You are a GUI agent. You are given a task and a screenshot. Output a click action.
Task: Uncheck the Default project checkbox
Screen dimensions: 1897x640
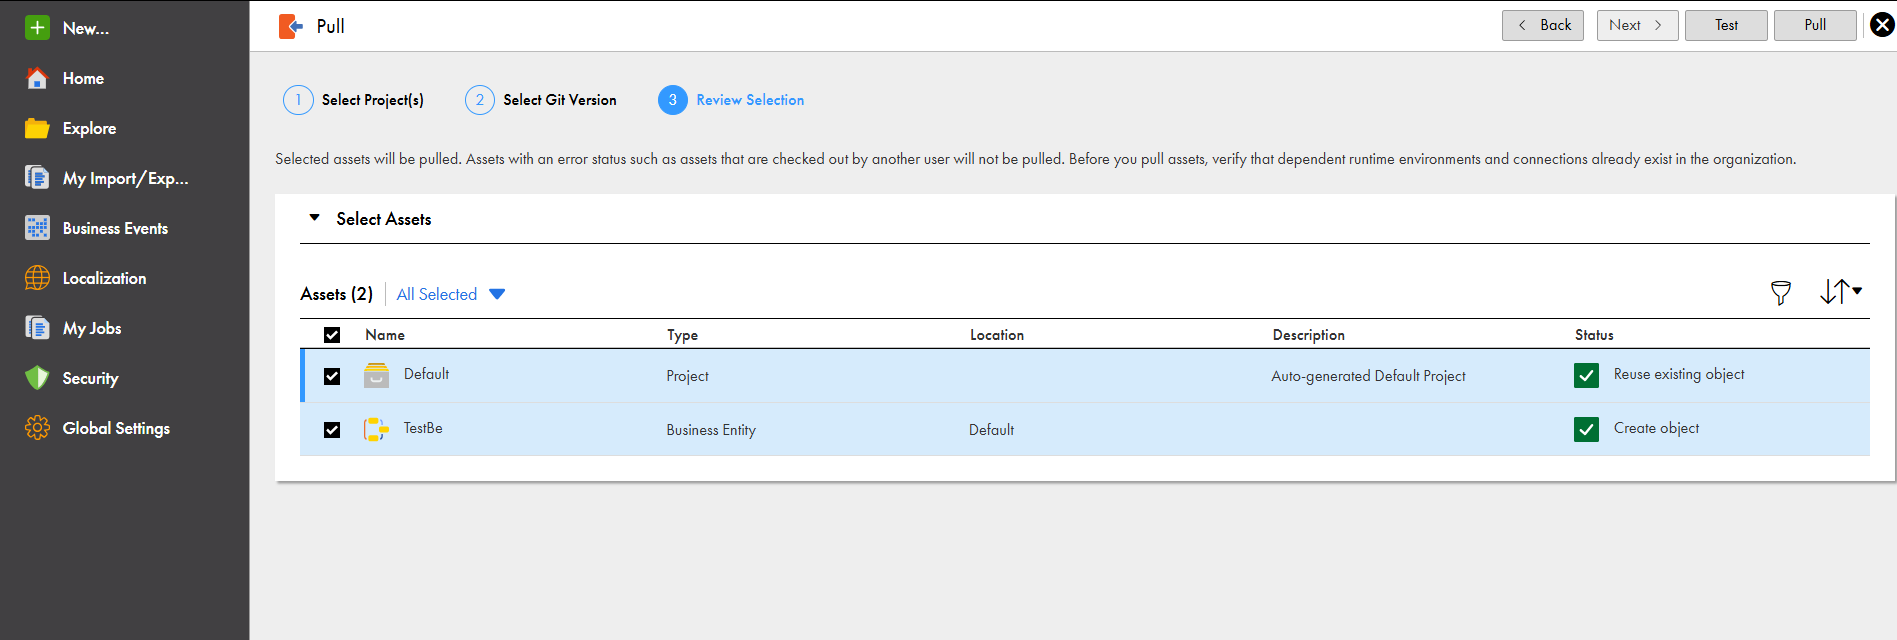click(x=332, y=376)
